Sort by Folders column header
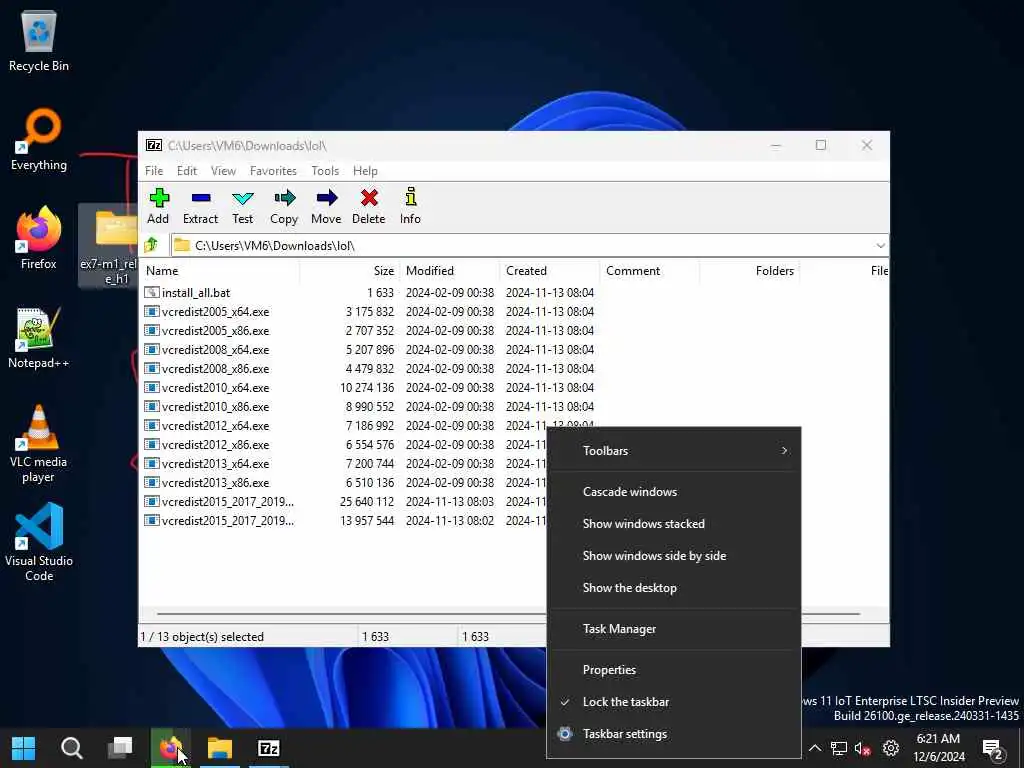Viewport: 1024px width, 768px height. [x=750, y=270]
